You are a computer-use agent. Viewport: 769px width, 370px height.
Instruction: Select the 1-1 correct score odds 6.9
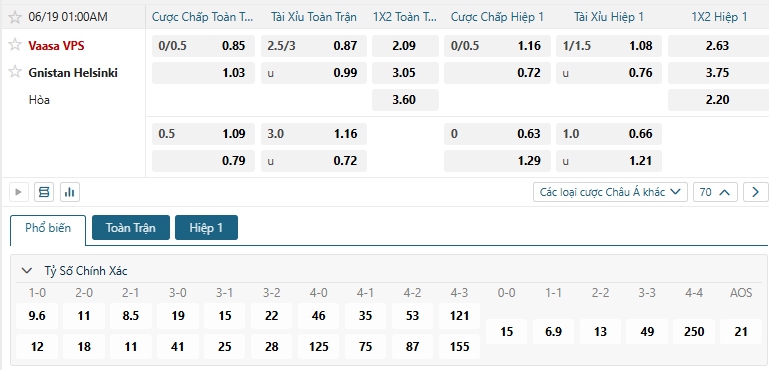[x=553, y=332]
